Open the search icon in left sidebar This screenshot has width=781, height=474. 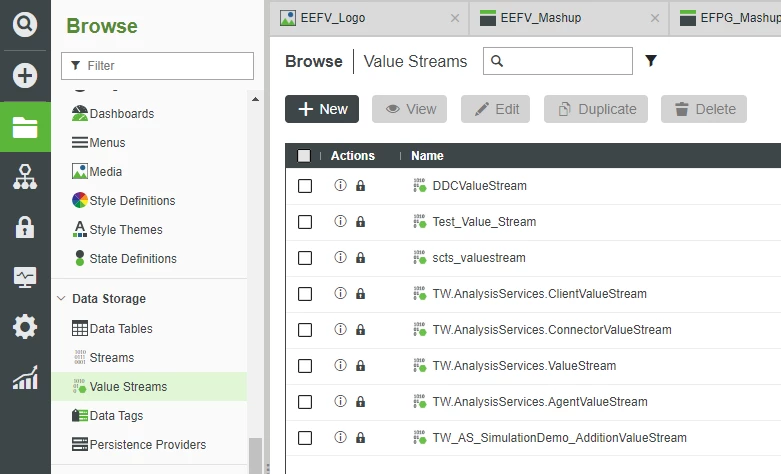point(25,23)
